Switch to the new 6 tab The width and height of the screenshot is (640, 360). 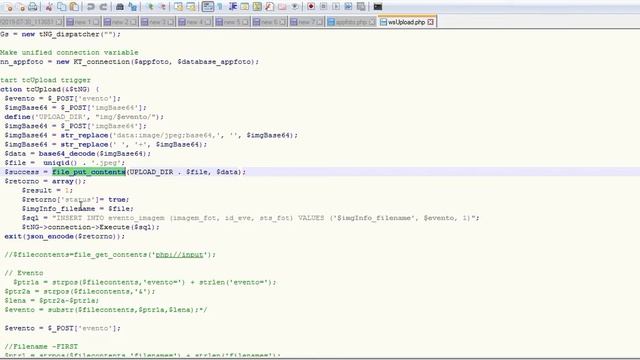tap(269, 22)
